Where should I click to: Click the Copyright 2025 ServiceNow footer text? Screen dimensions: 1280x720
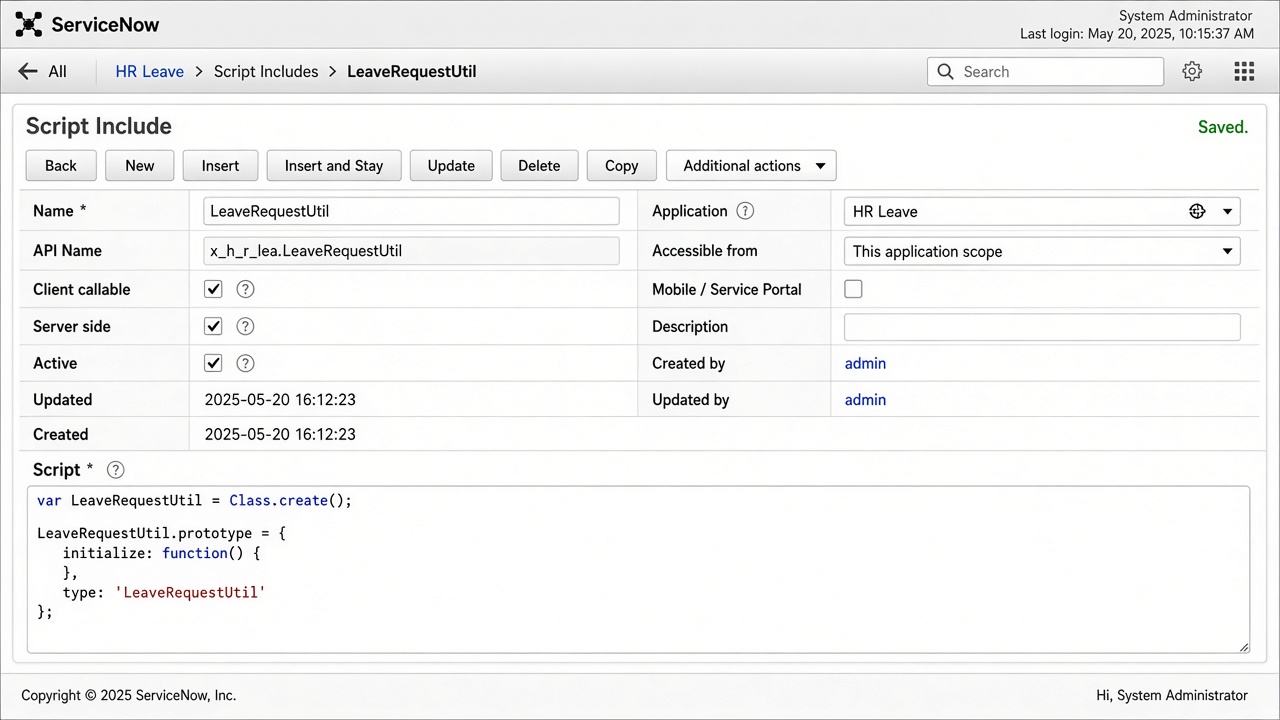pos(129,695)
